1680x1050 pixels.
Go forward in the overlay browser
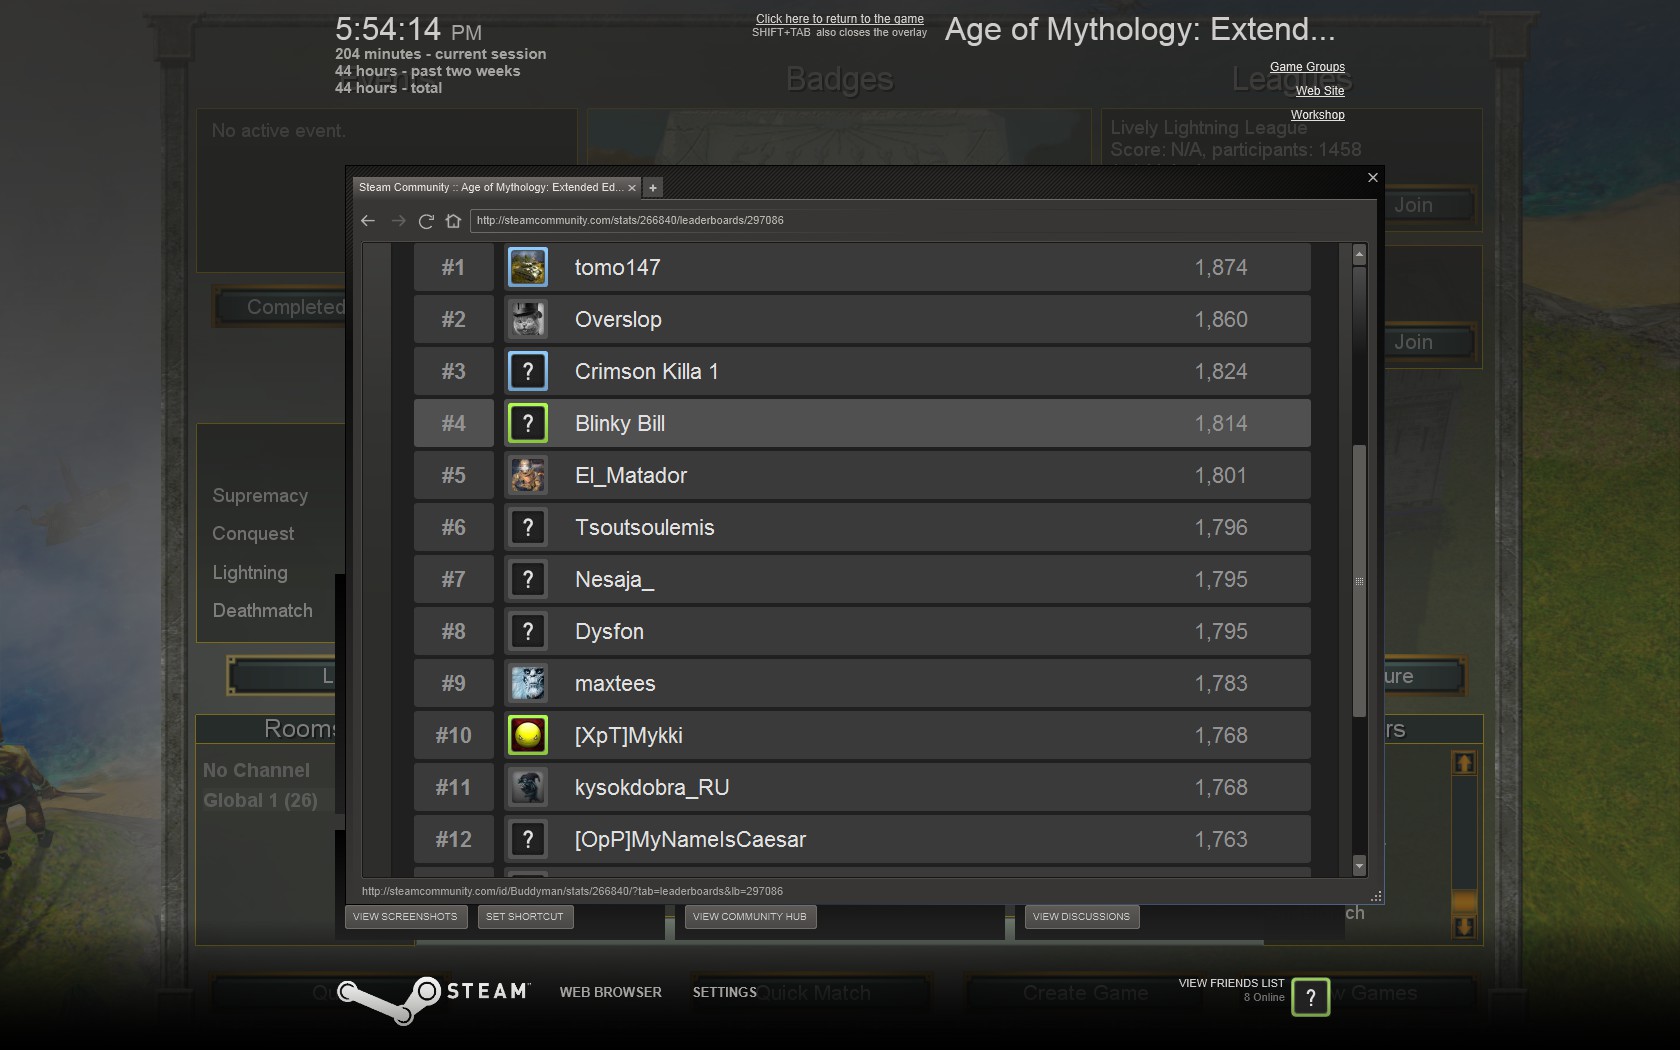398,221
